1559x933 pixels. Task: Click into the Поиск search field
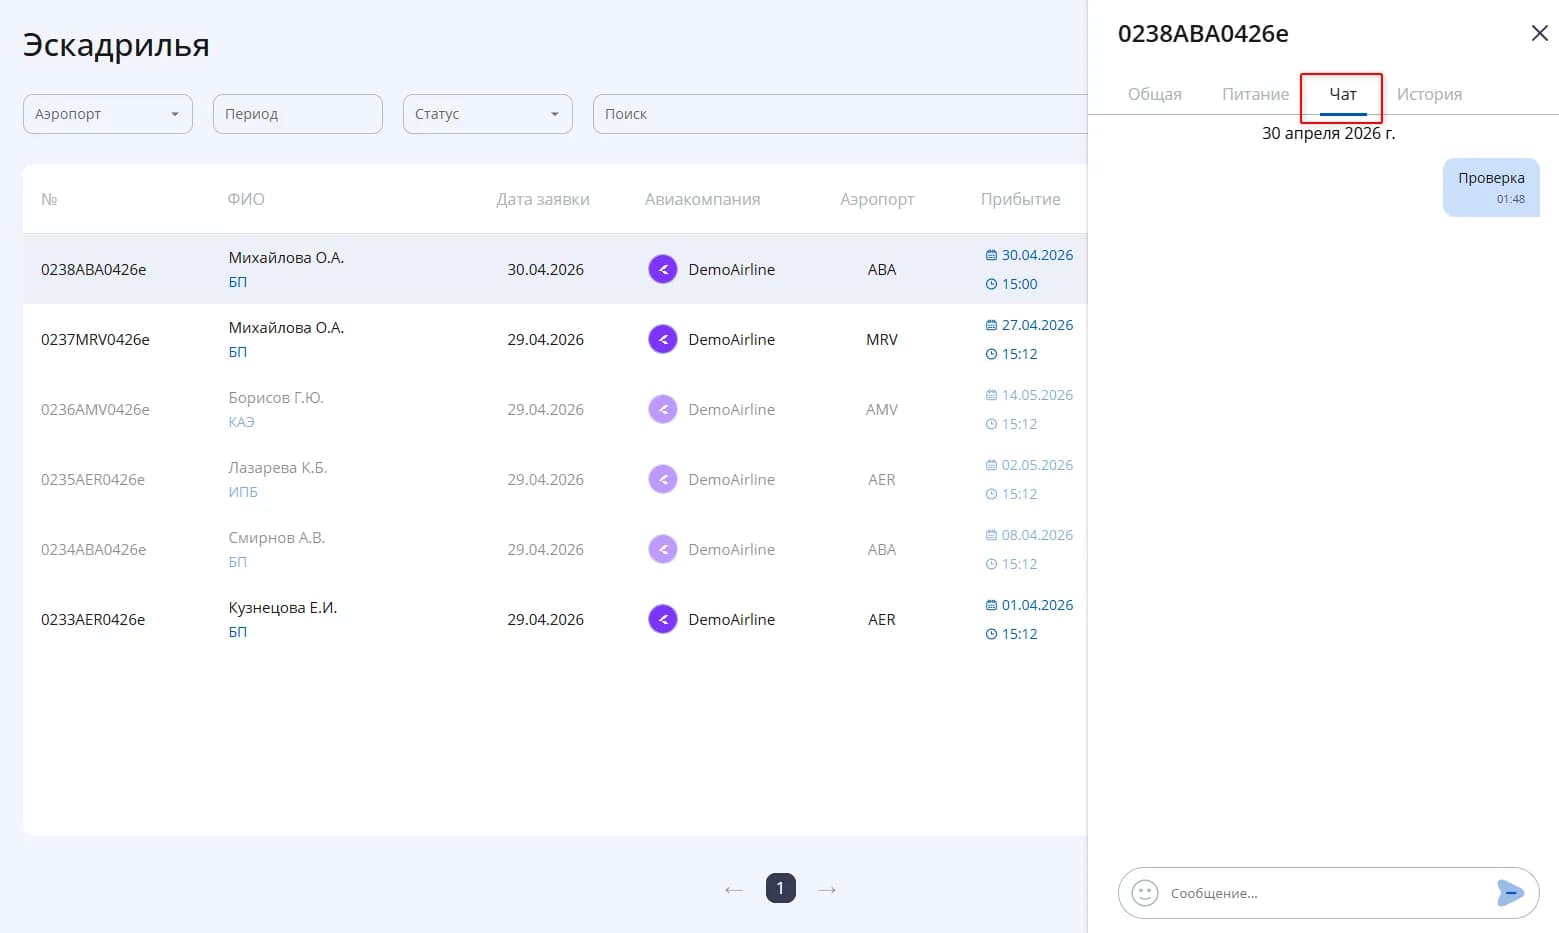840,114
